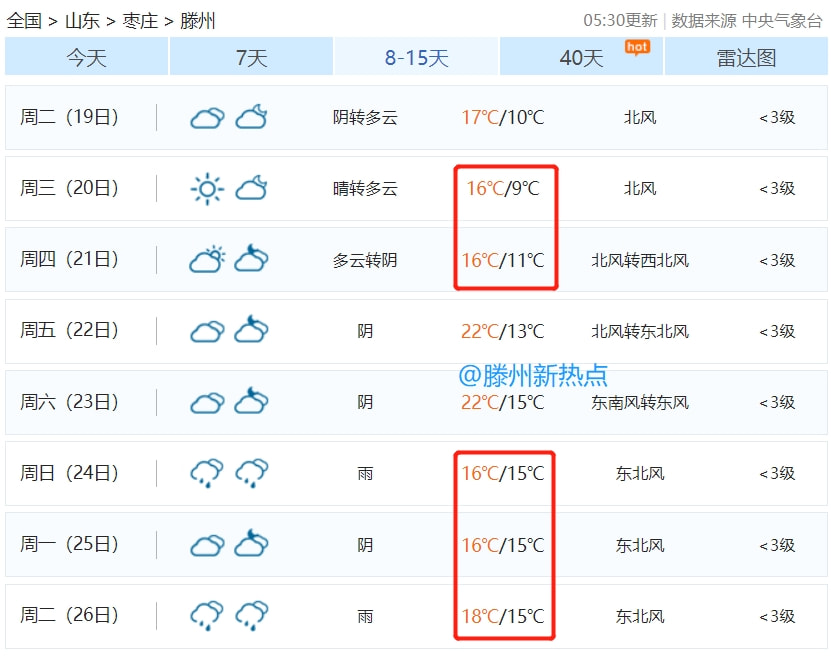Open the 40天 forecast tab

click(x=581, y=58)
